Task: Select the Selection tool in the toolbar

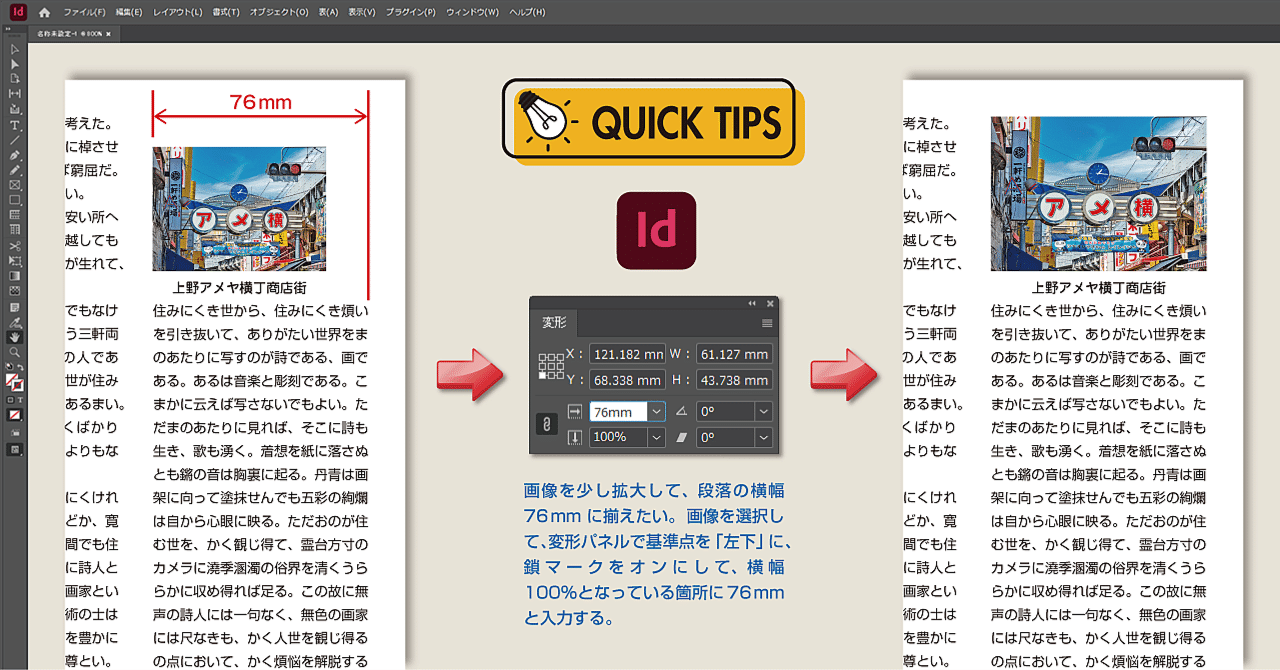Action: pyautogui.click(x=13, y=47)
